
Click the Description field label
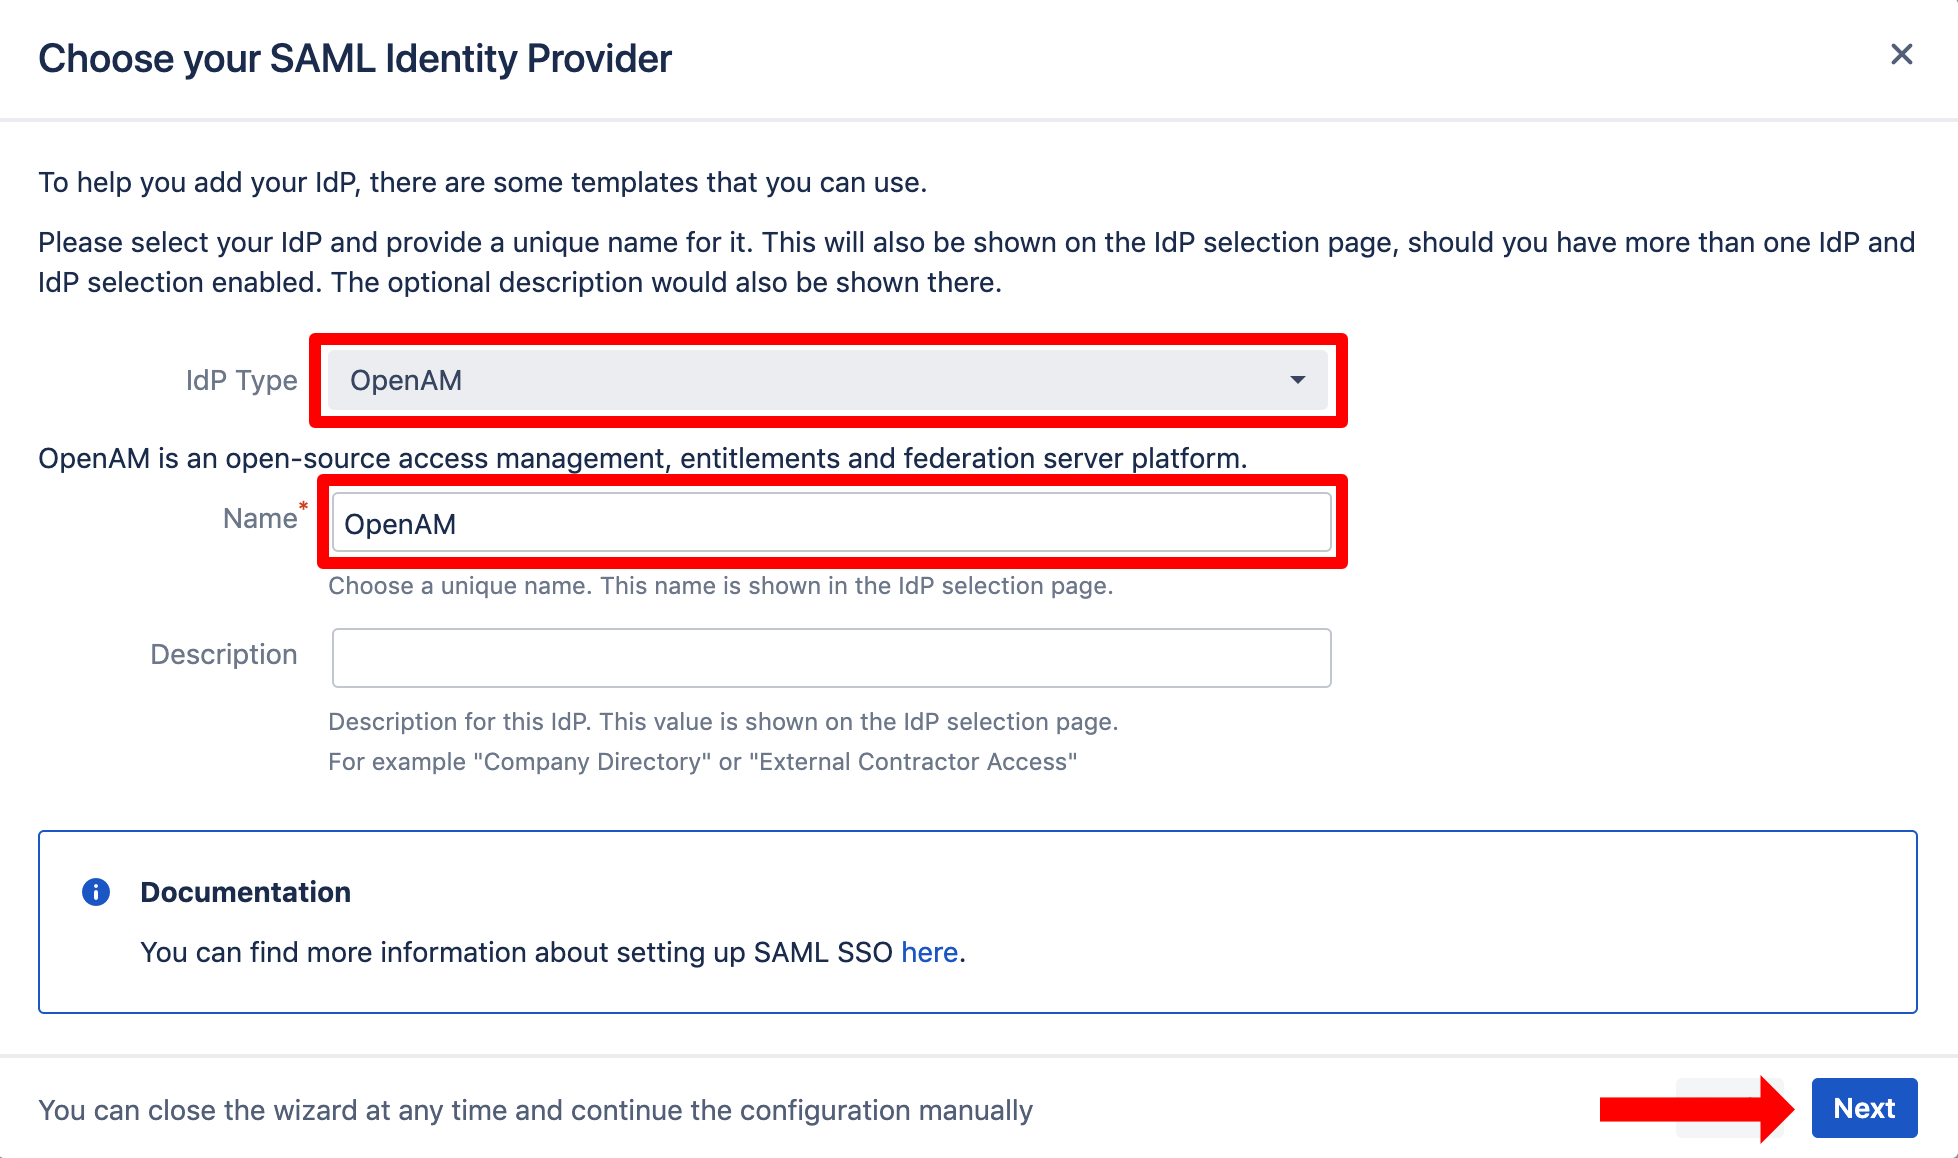tap(224, 654)
